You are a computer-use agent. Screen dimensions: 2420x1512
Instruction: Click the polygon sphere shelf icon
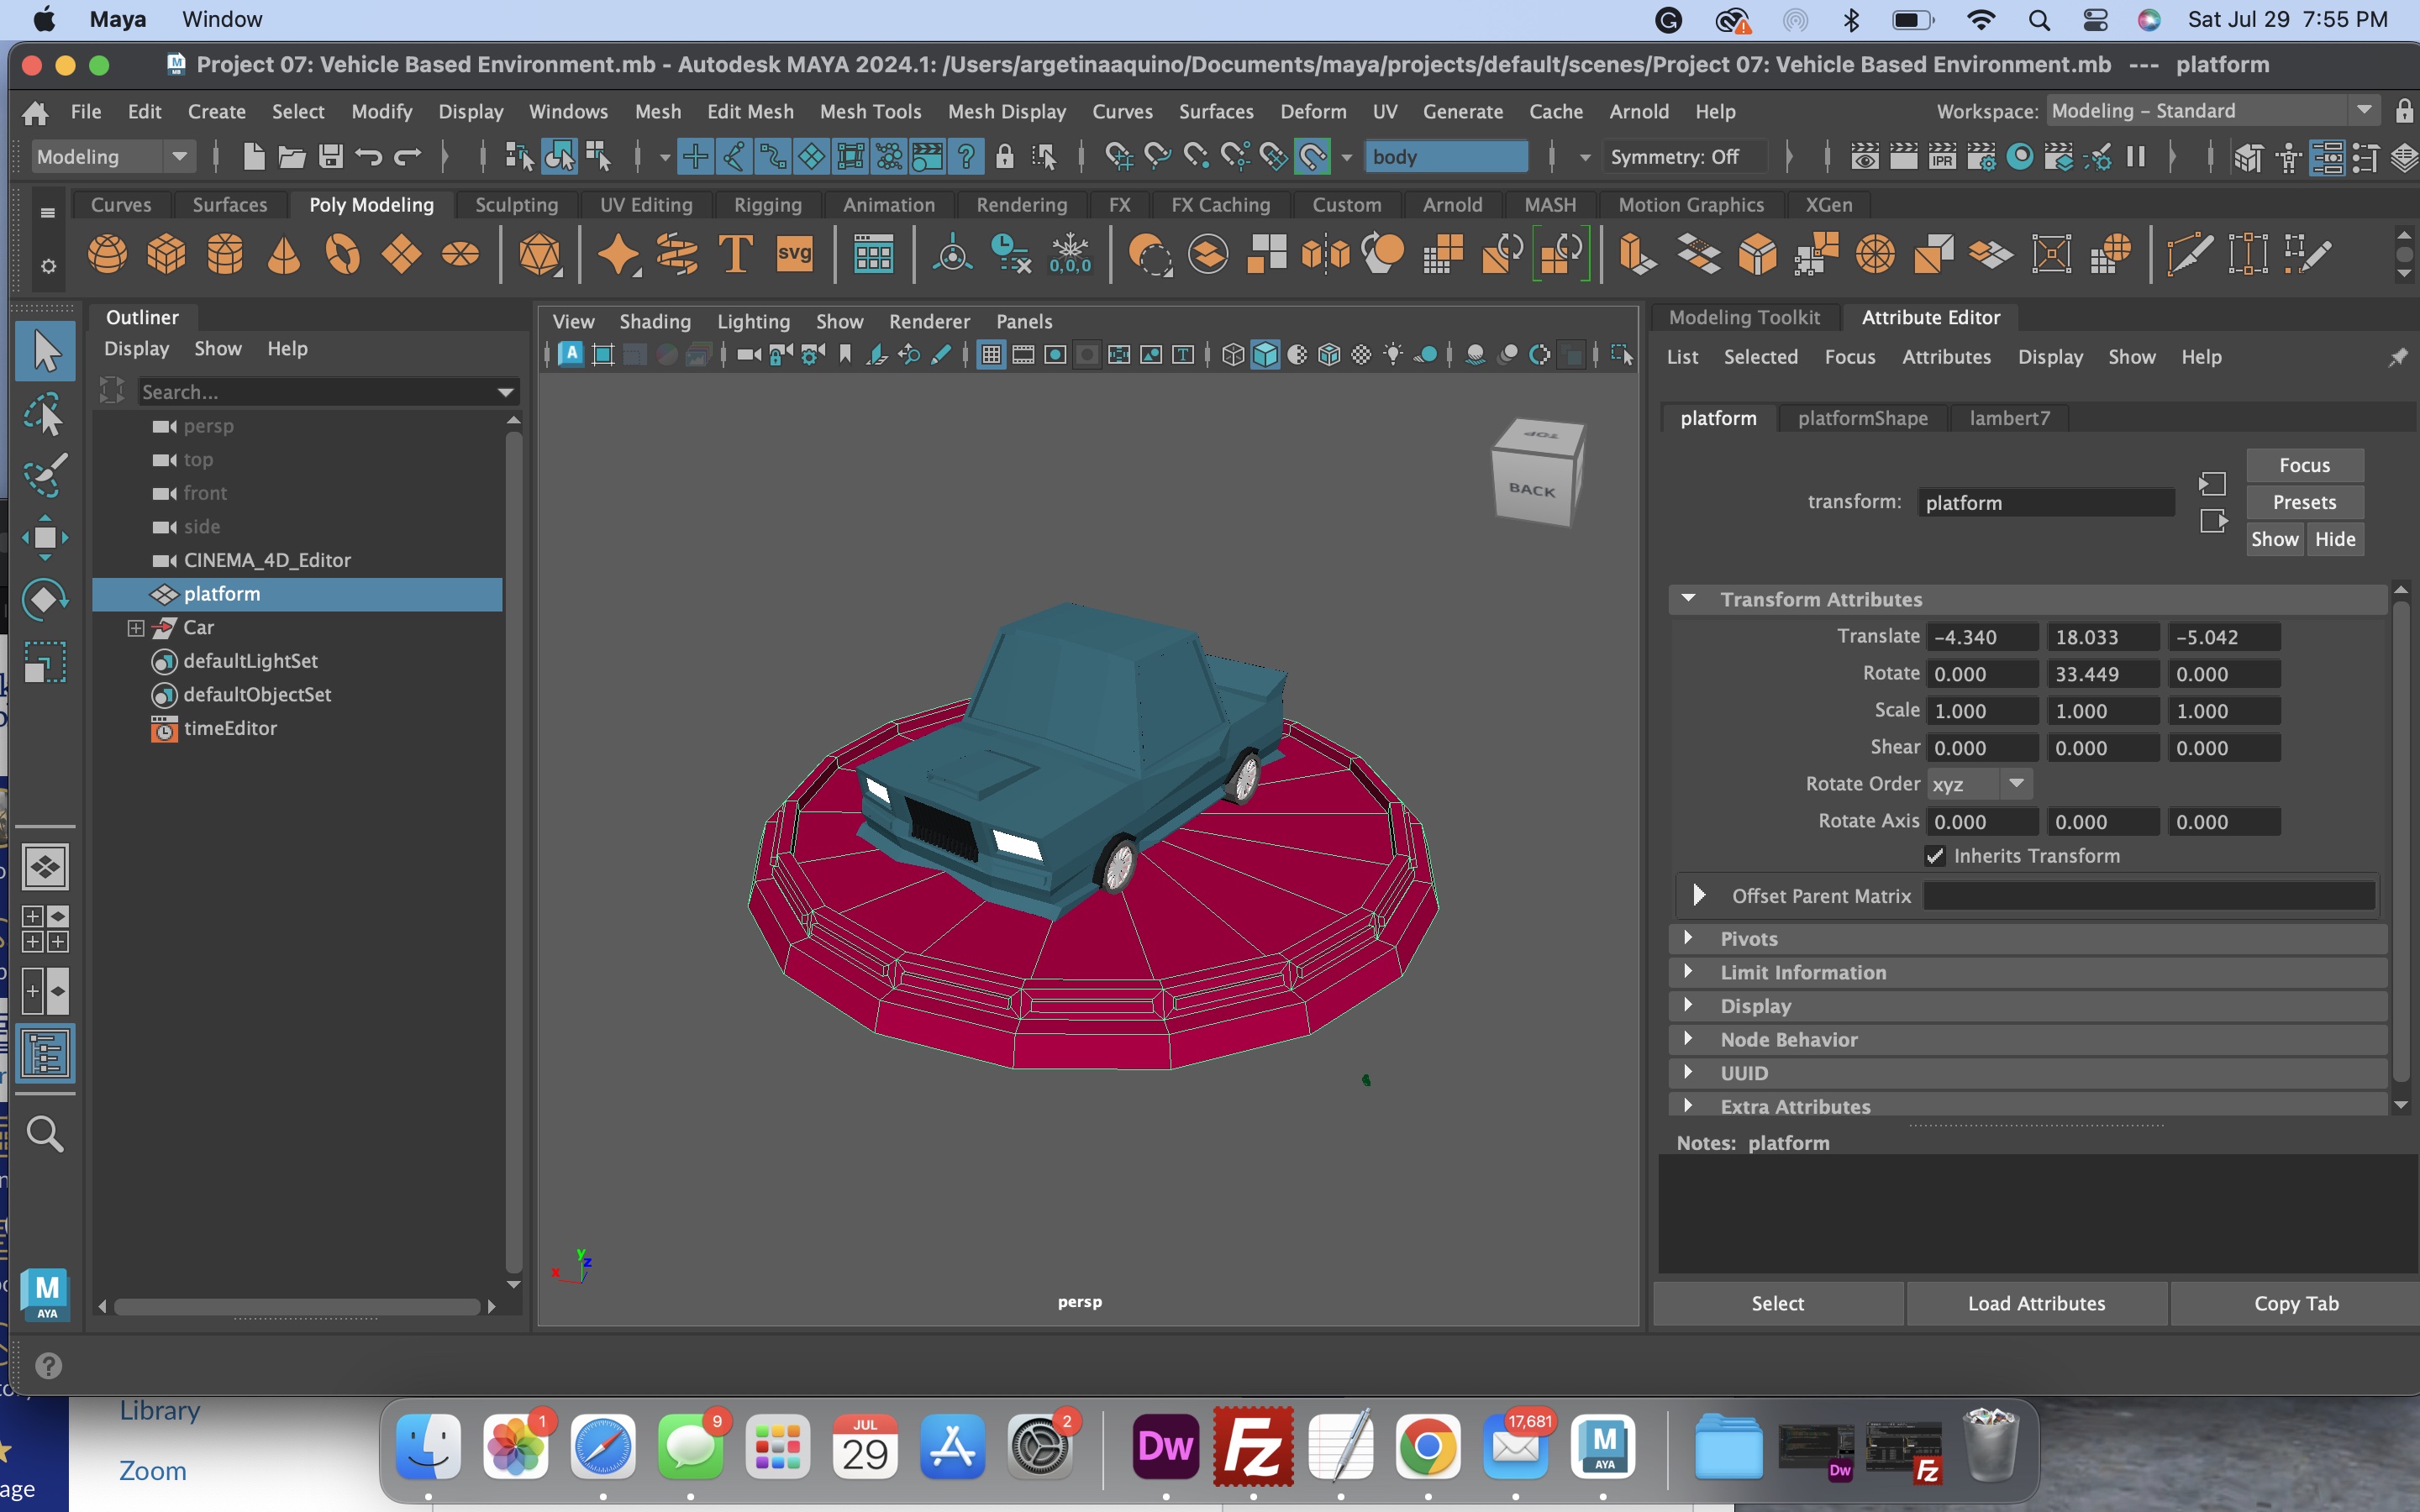coord(107,254)
